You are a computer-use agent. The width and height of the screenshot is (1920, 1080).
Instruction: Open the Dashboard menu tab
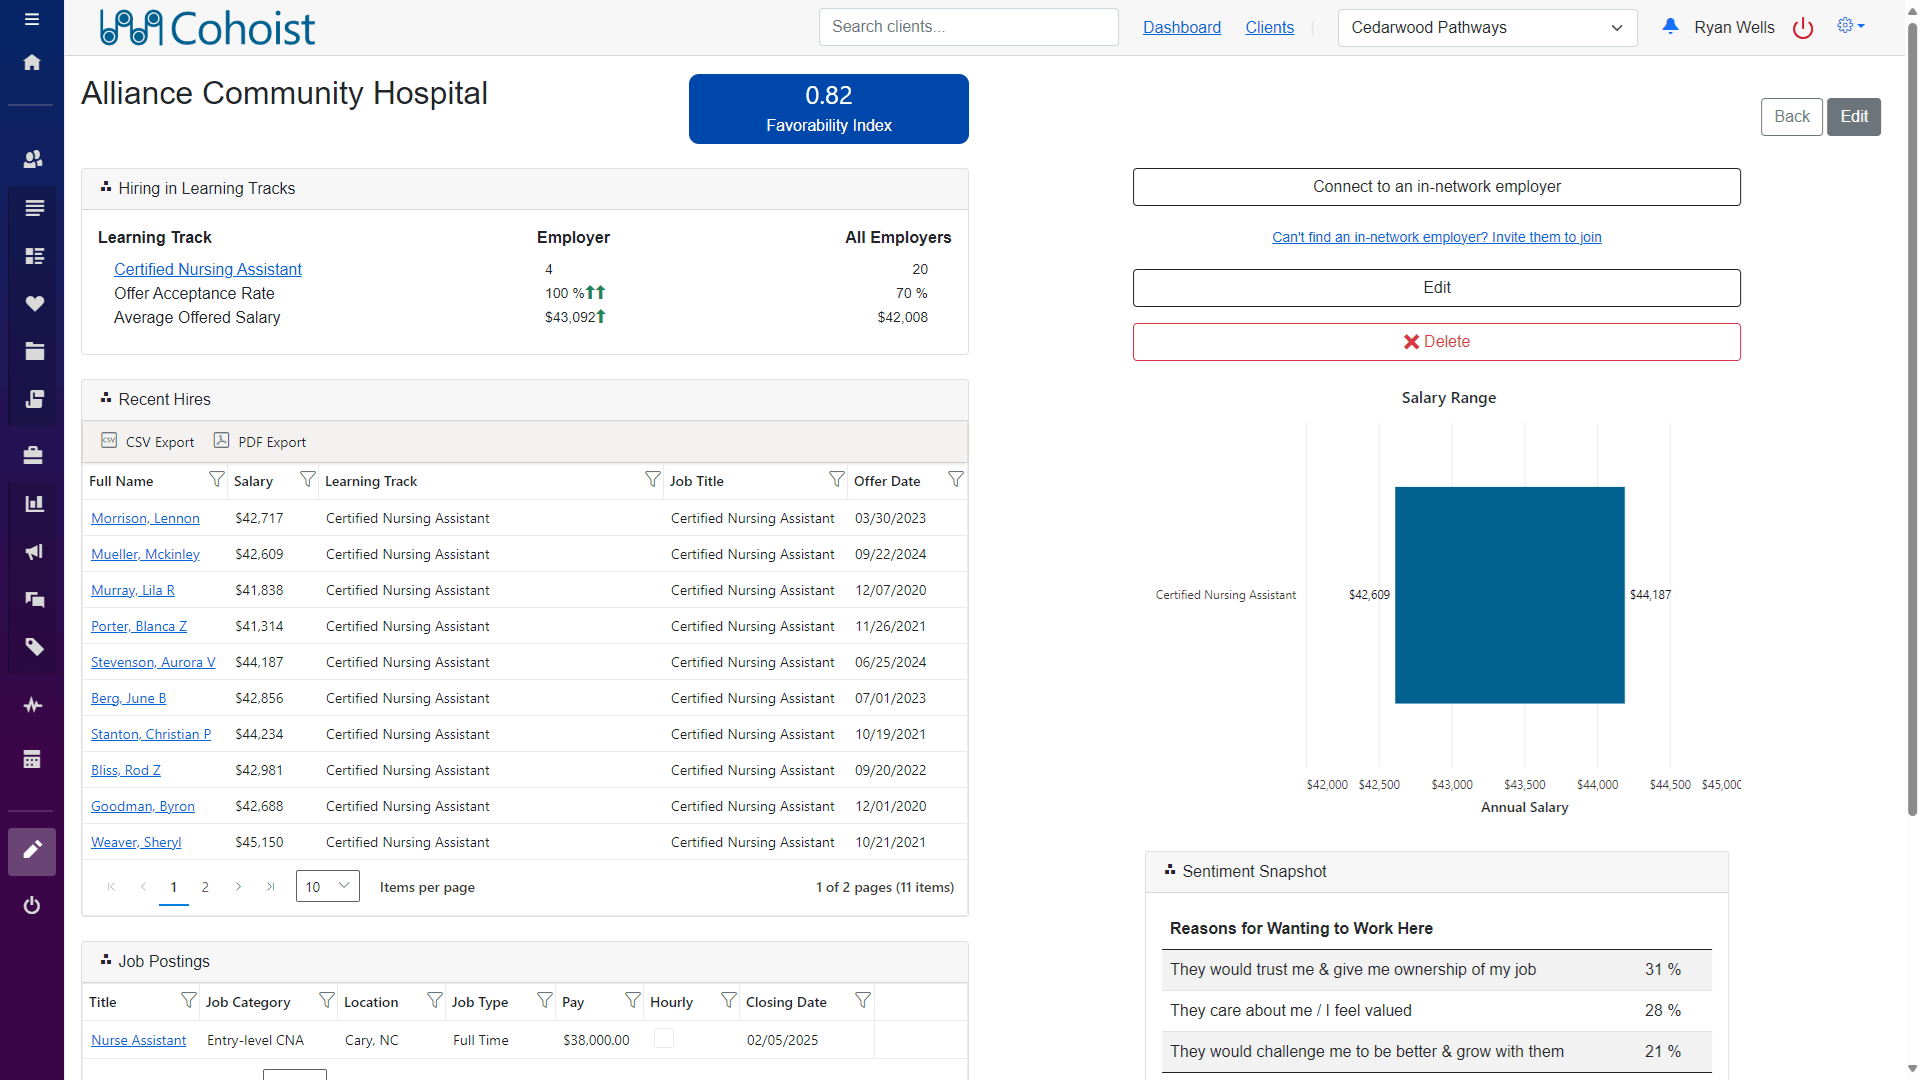coord(1180,26)
